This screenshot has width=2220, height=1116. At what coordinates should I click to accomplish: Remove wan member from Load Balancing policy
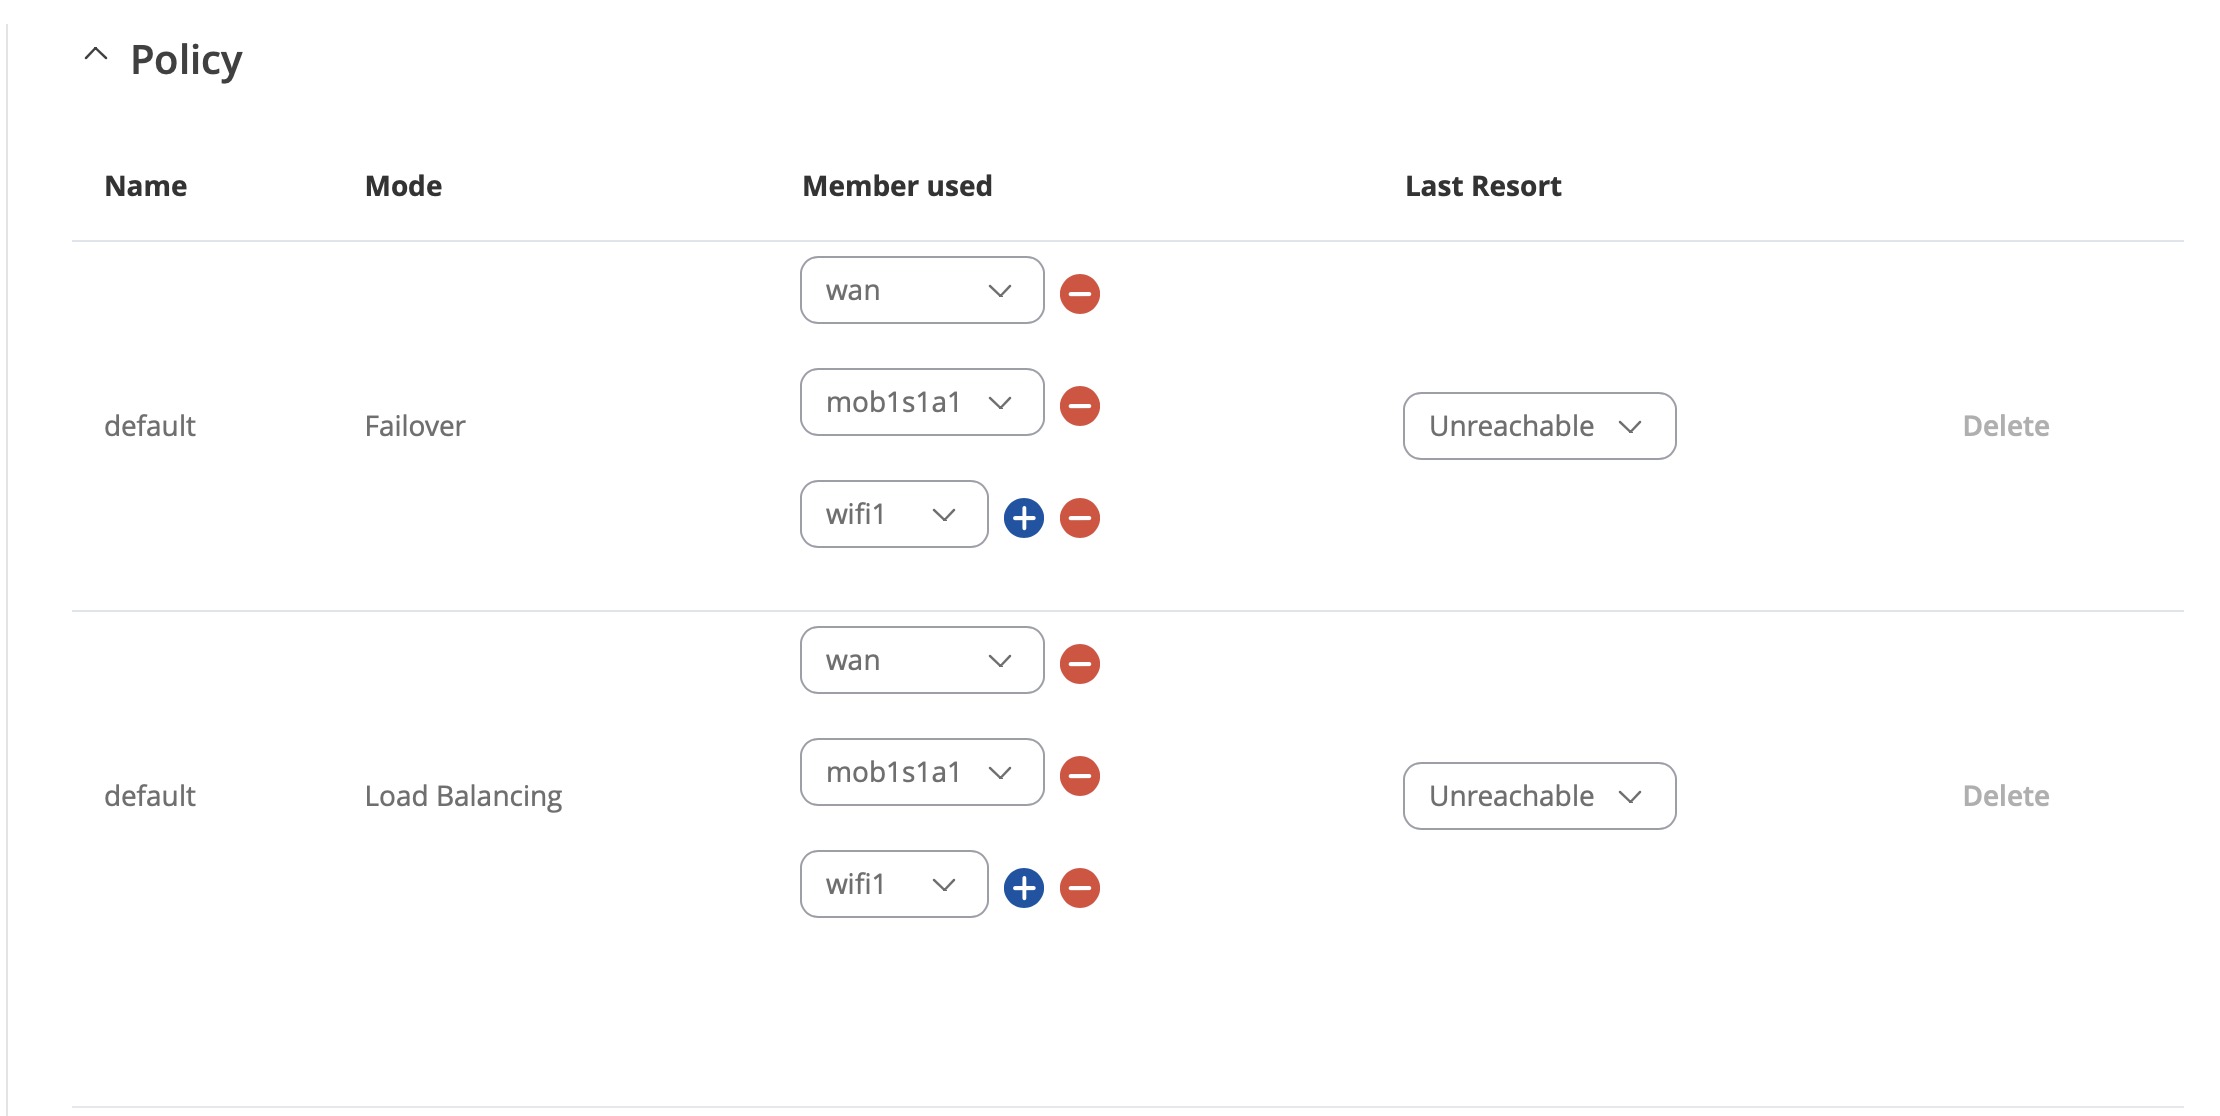(1080, 664)
